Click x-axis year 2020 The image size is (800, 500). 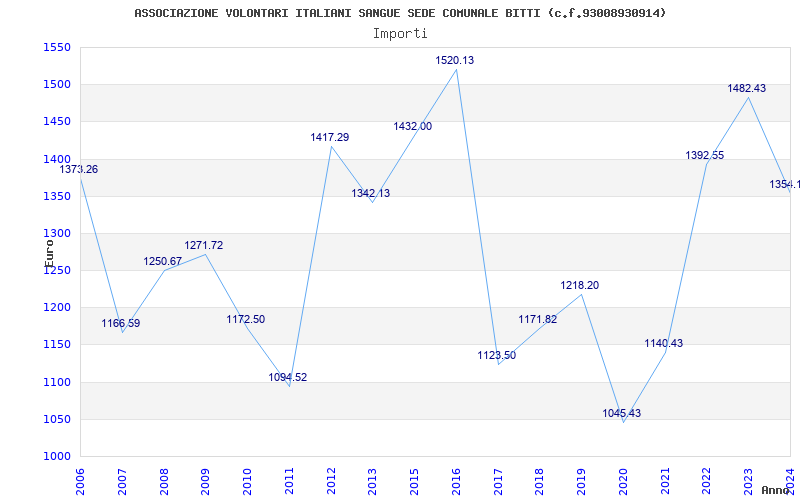coord(623,482)
